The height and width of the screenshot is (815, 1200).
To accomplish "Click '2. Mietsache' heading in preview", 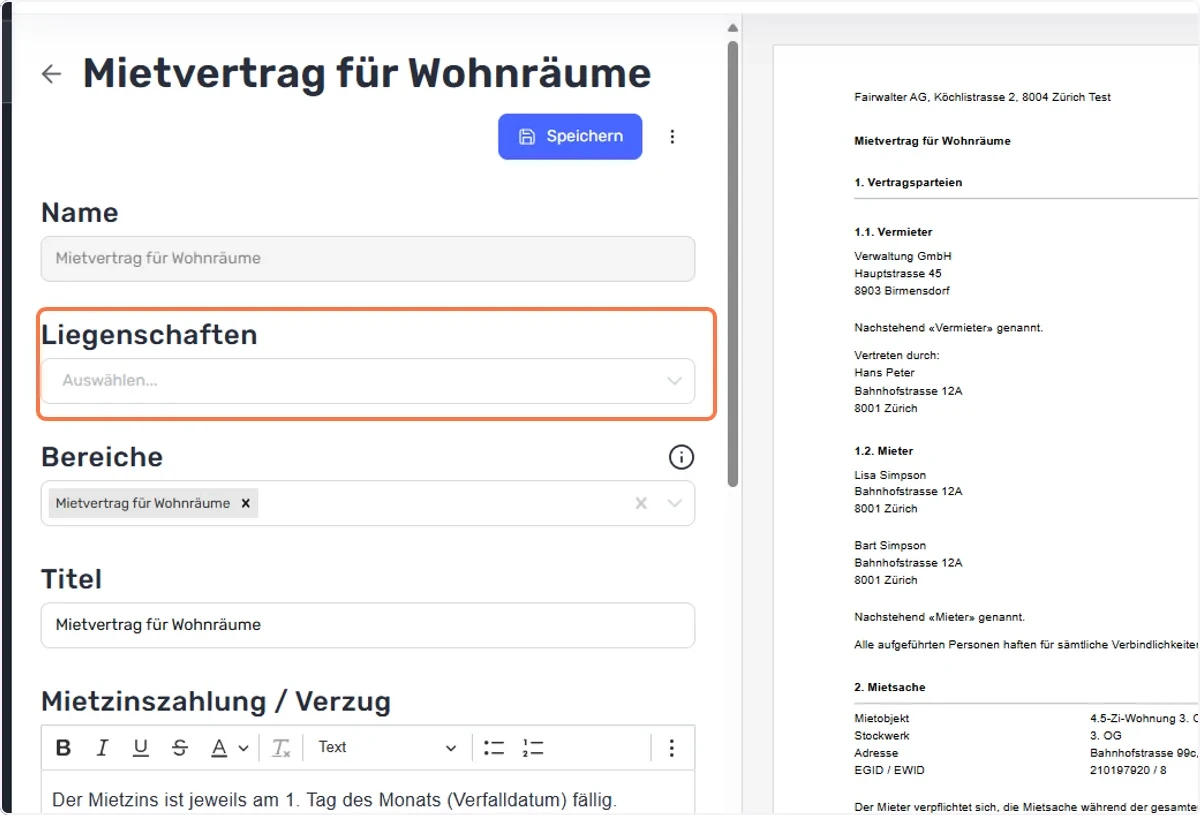I will [890, 687].
